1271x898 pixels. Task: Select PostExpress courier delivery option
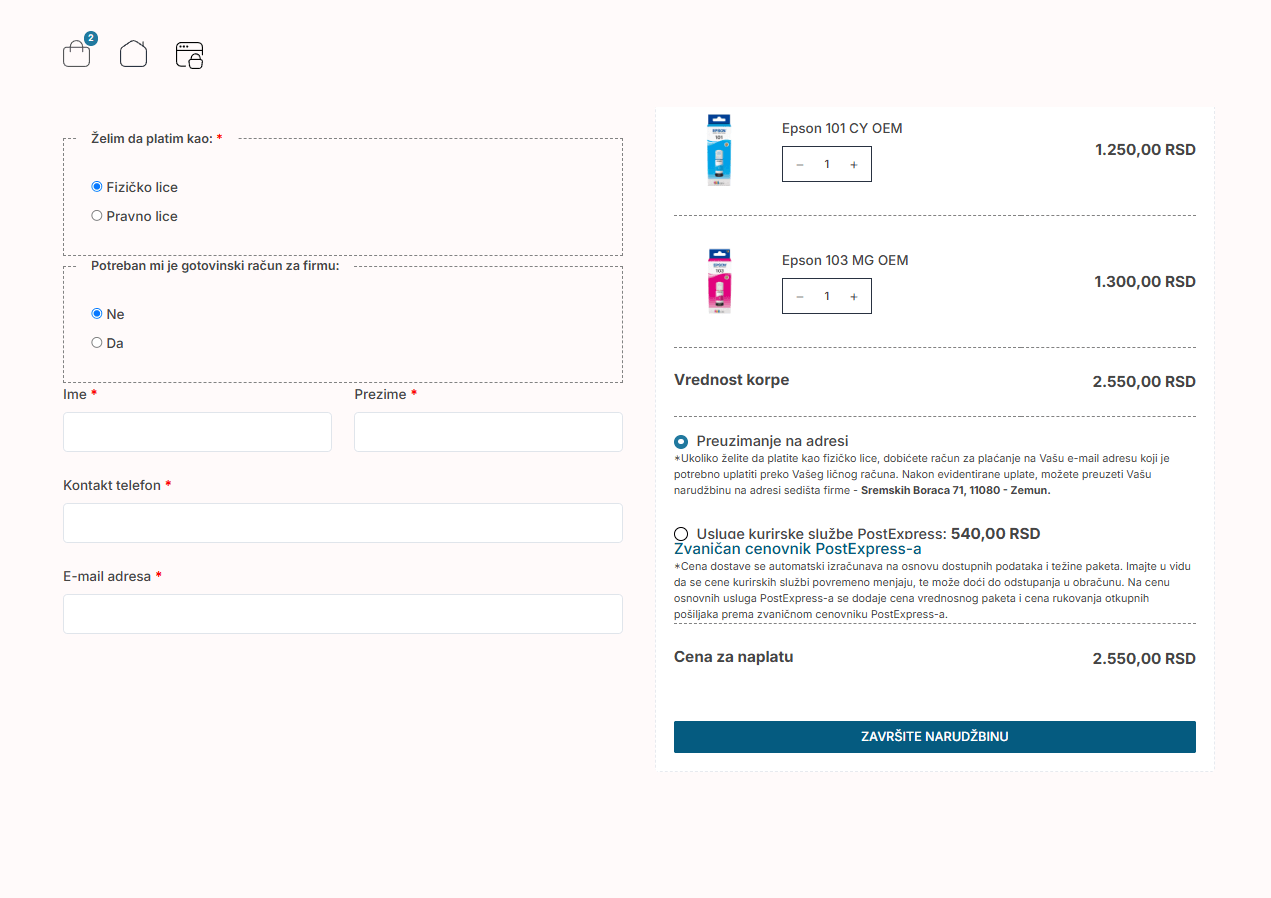pos(681,534)
